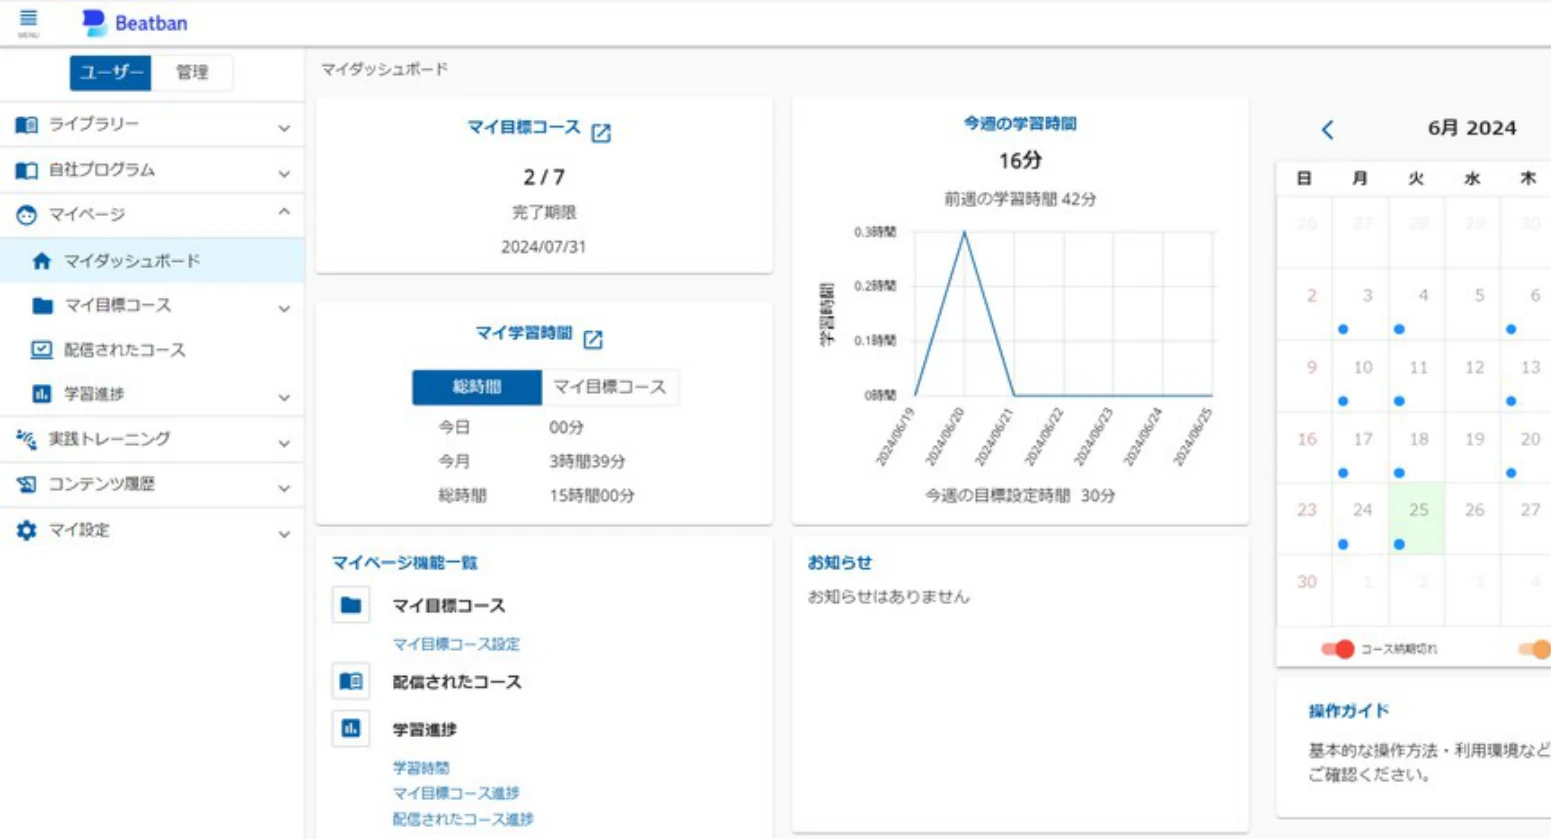Click the 学習進捗 chart icon in sidebar
Image resolution: width=1551 pixels, height=839 pixels.
[x=41, y=394]
